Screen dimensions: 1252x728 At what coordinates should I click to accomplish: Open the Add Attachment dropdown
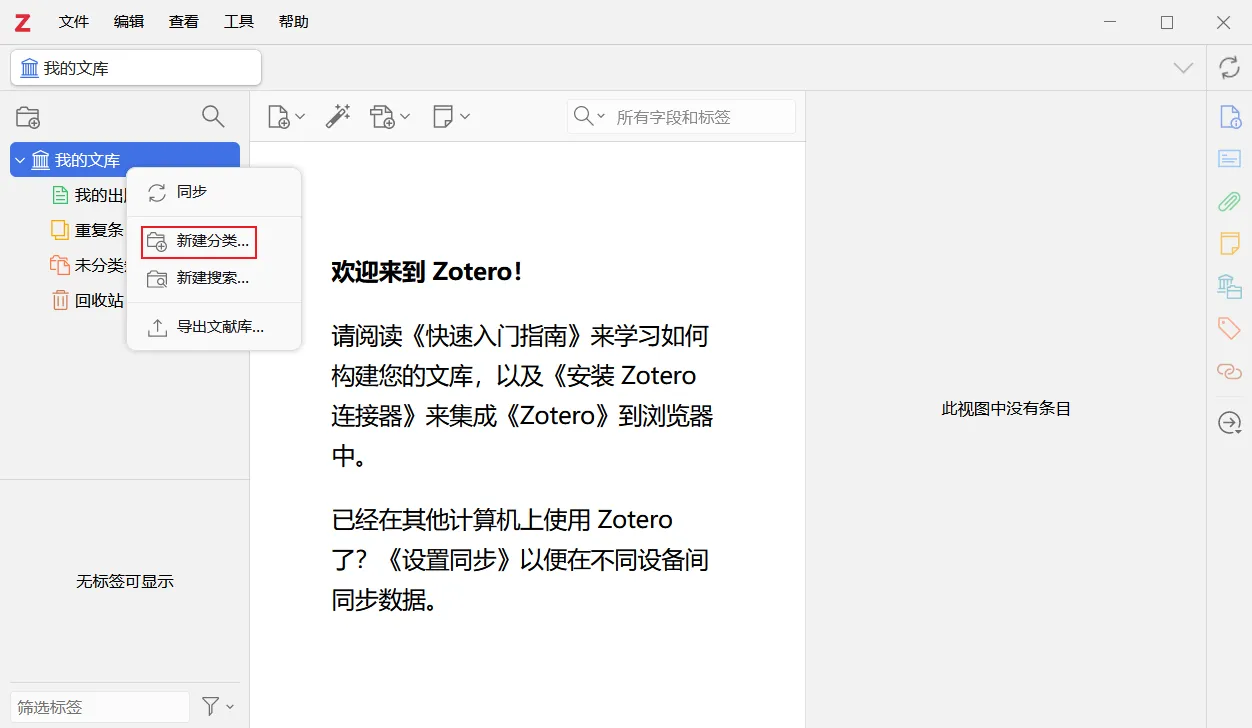(x=390, y=117)
